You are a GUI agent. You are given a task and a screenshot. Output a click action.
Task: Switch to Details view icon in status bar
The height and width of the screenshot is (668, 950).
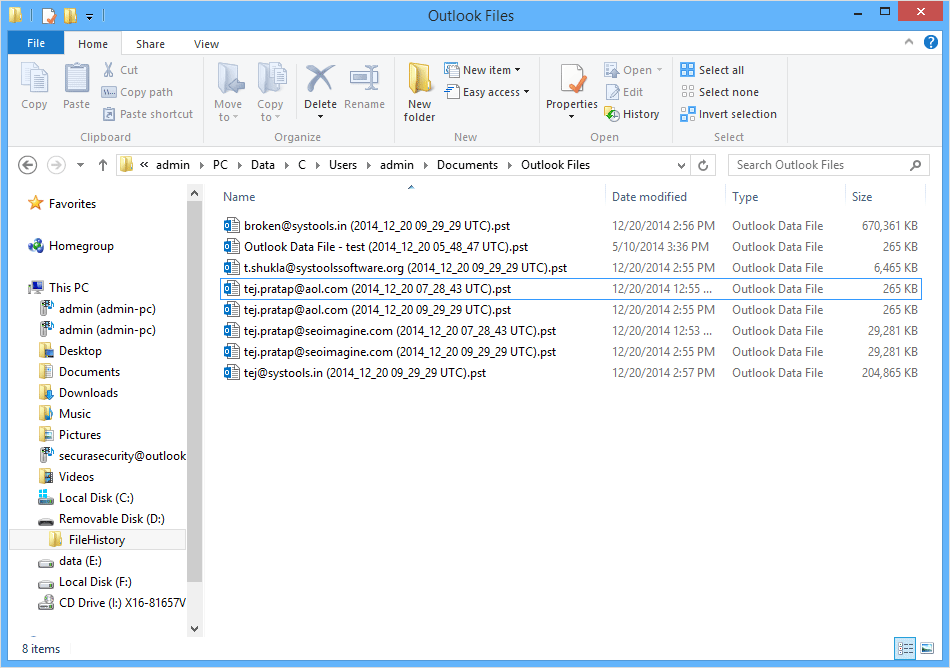click(x=905, y=649)
